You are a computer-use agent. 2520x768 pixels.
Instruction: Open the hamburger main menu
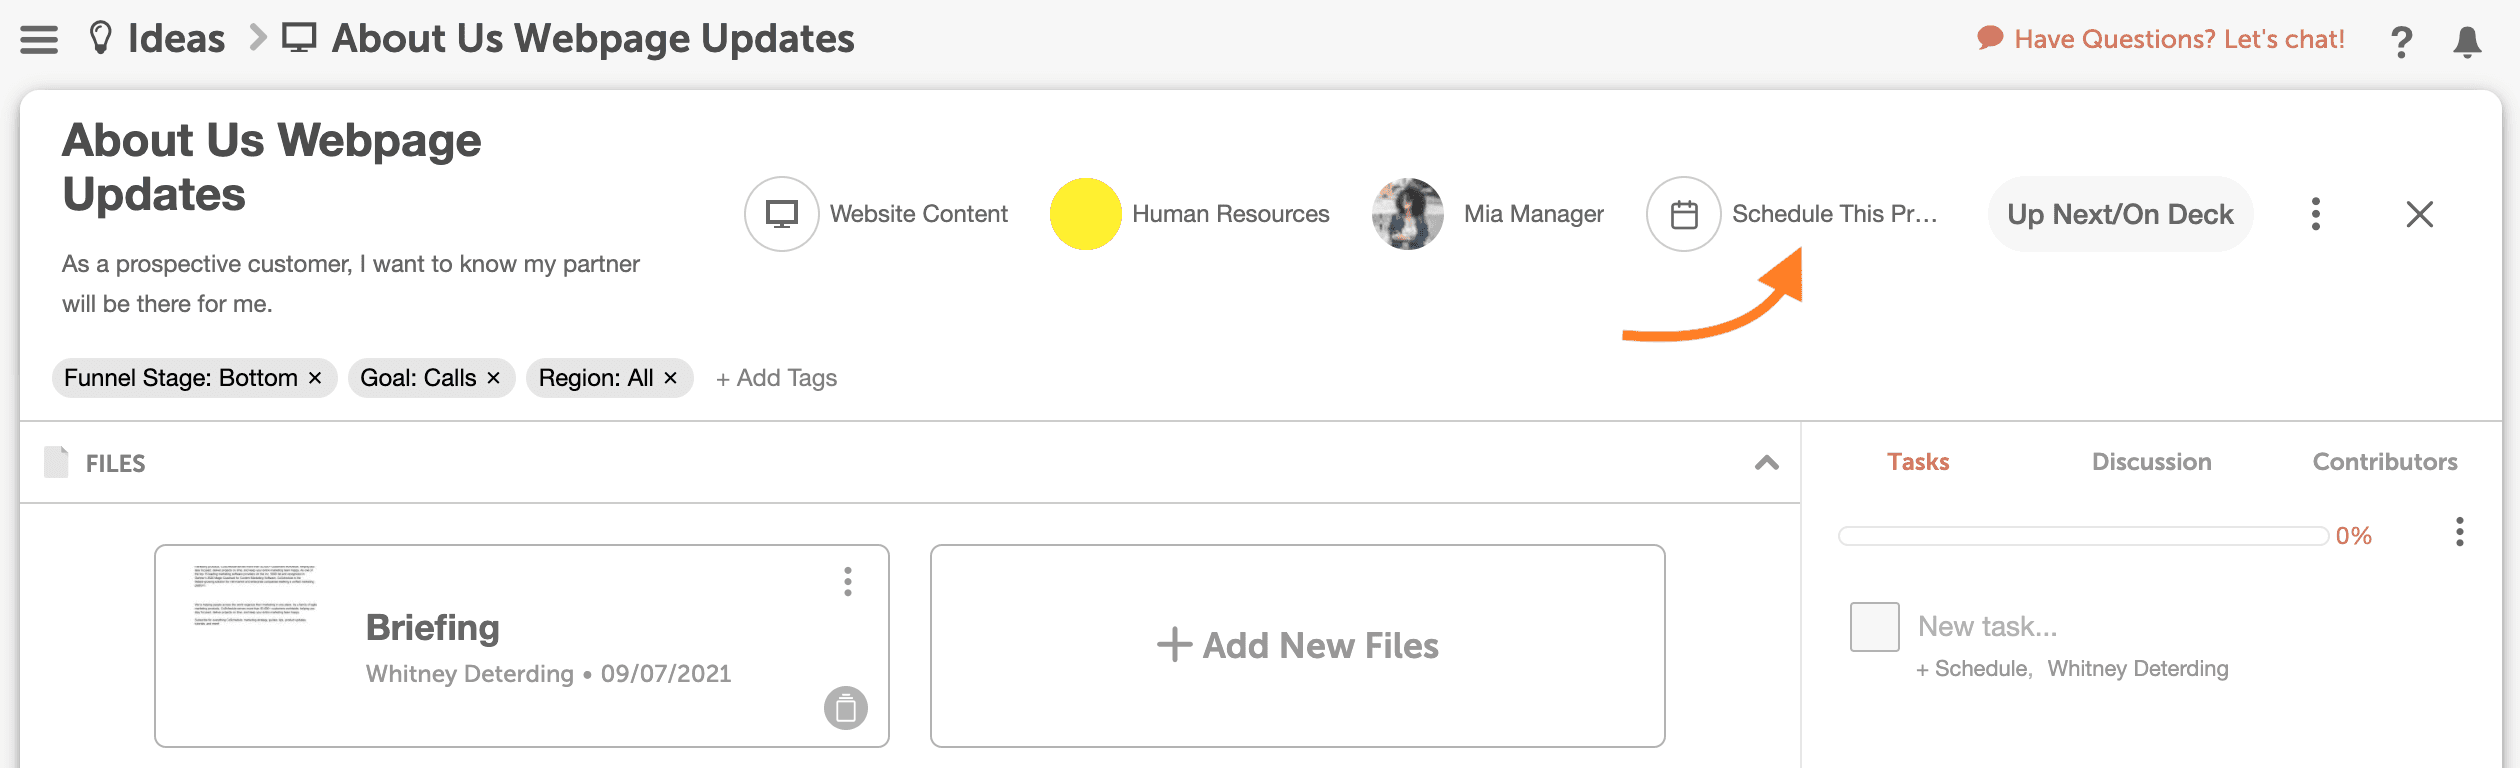39,39
